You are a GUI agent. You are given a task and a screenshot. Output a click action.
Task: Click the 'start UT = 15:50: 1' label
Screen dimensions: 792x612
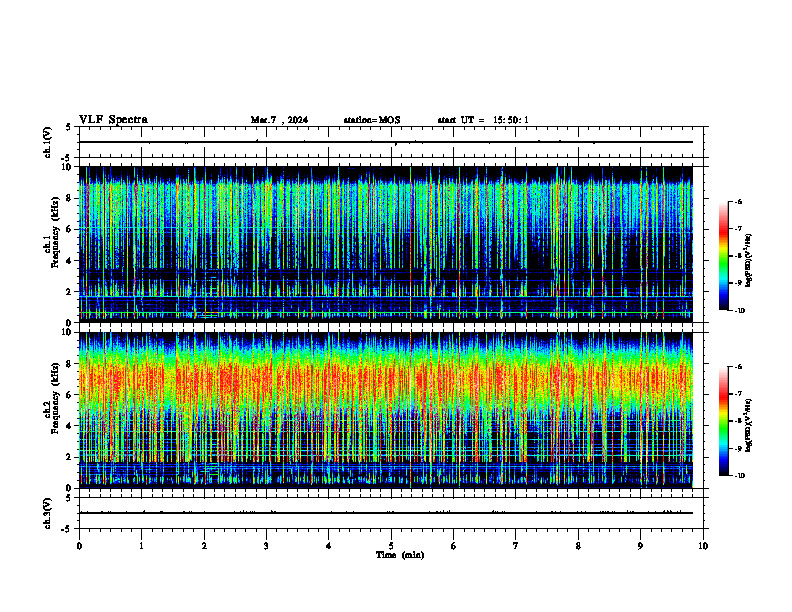tap(483, 120)
